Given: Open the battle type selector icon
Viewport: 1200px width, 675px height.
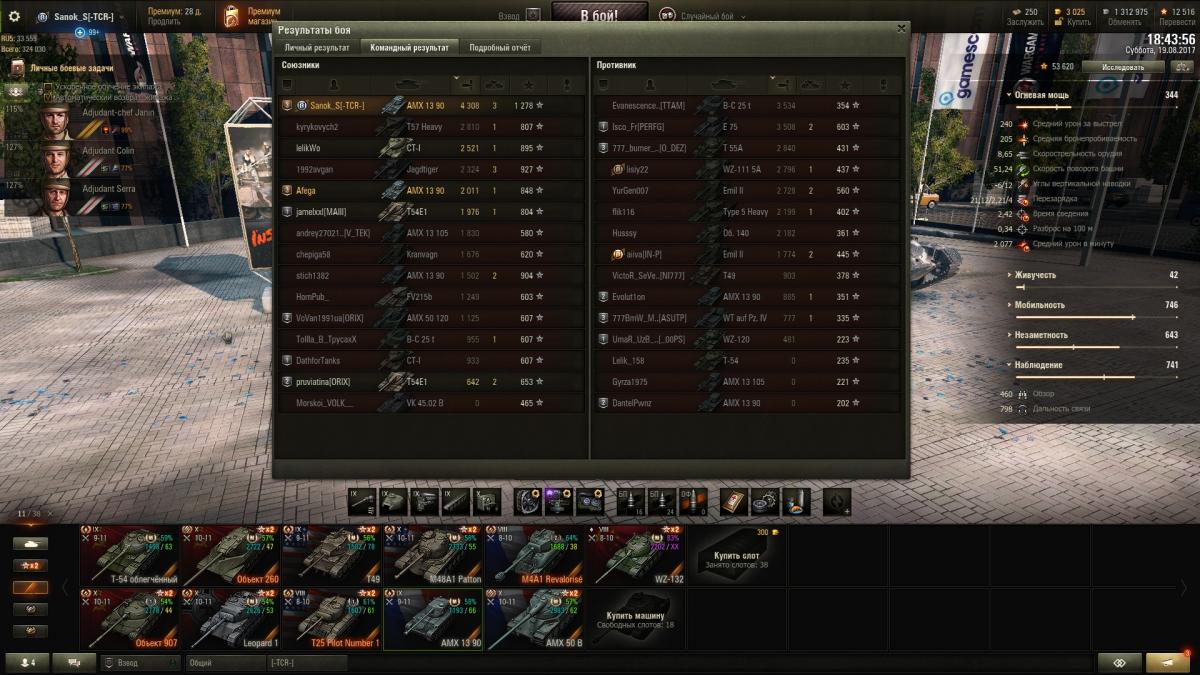Looking at the screenshot, I should 667,15.
